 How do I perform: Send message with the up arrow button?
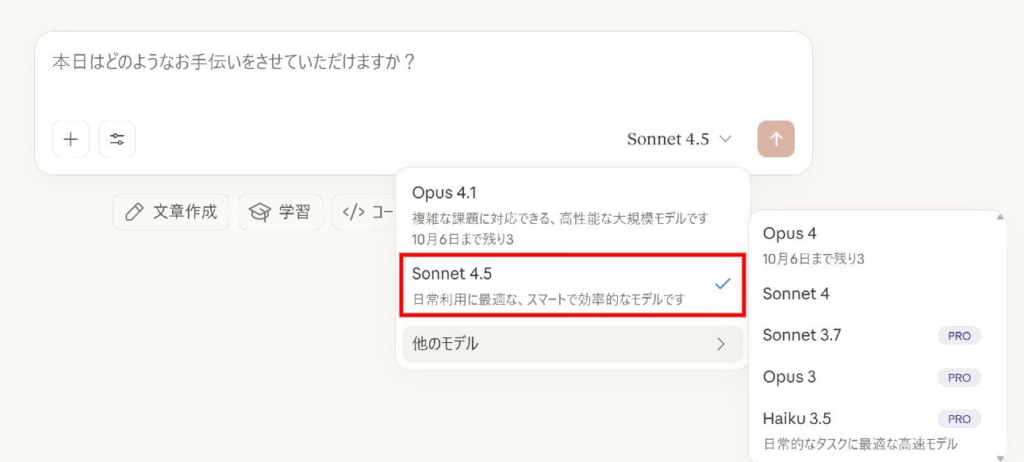pyautogui.click(x=776, y=139)
